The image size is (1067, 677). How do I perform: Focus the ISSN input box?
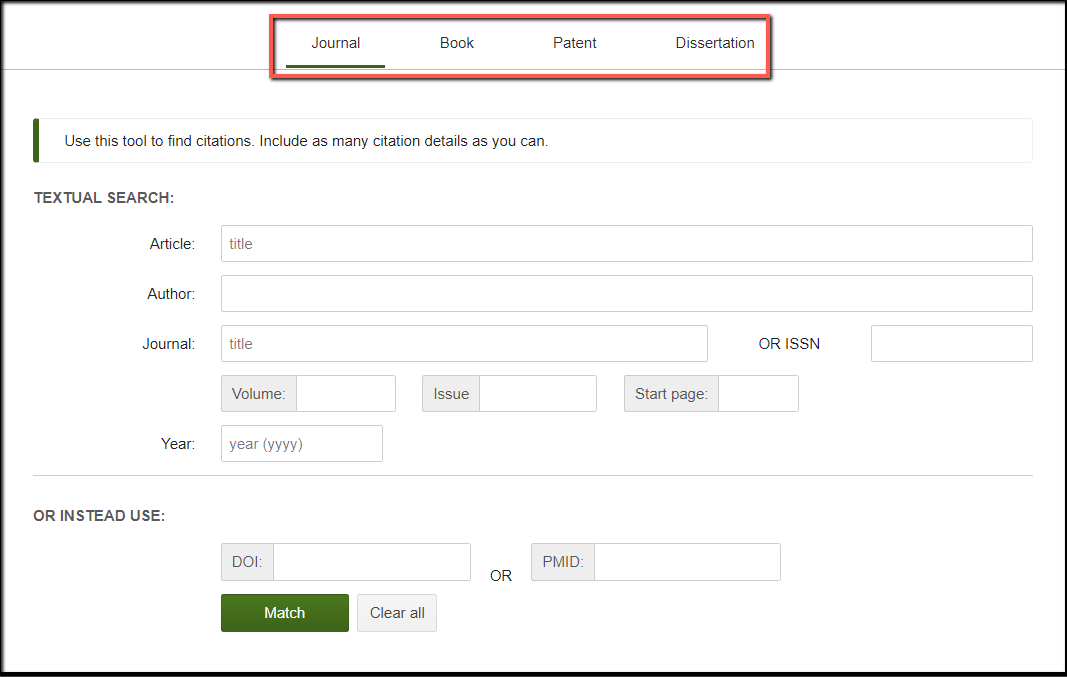pyautogui.click(x=951, y=344)
